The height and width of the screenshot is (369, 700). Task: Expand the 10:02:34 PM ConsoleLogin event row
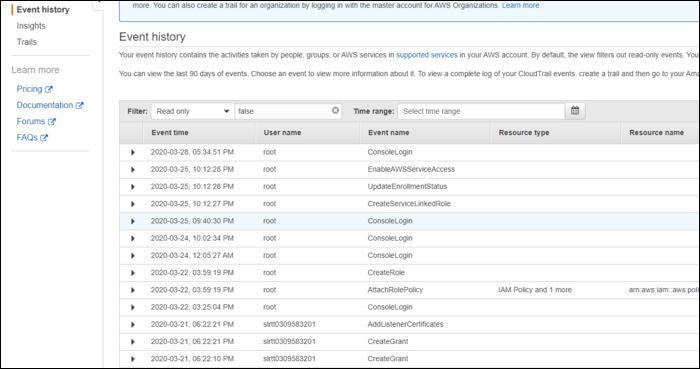click(133, 239)
